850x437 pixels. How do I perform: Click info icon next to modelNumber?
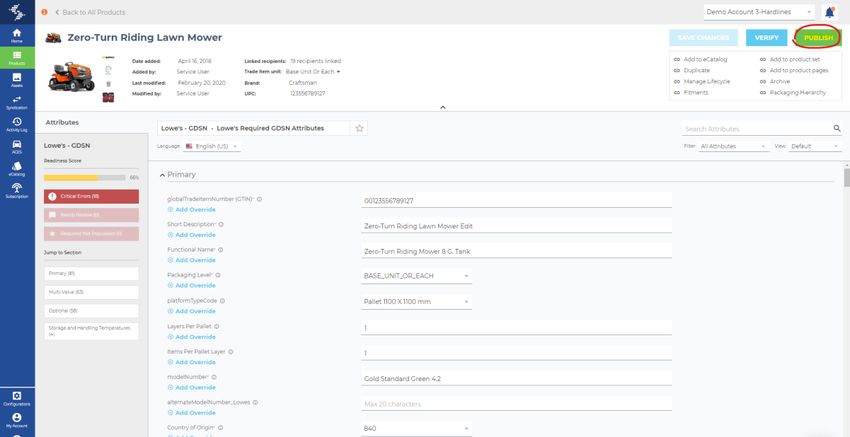[x=214, y=377]
